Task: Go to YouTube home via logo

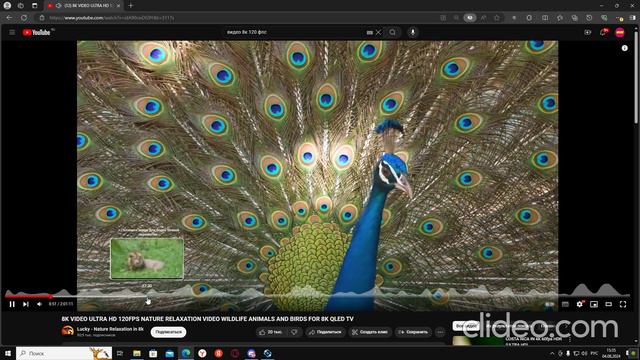Action: pyautogui.click(x=37, y=32)
